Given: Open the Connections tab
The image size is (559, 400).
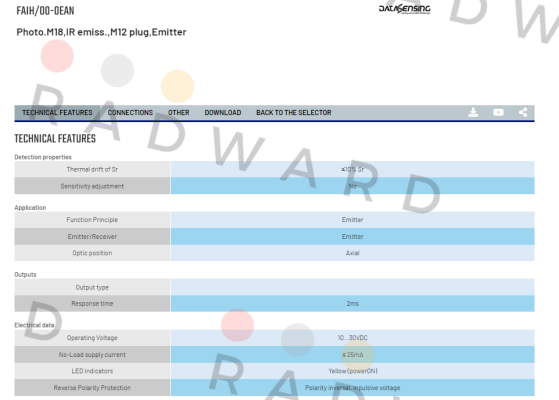Looking at the screenshot, I should [x=130, y=113].
